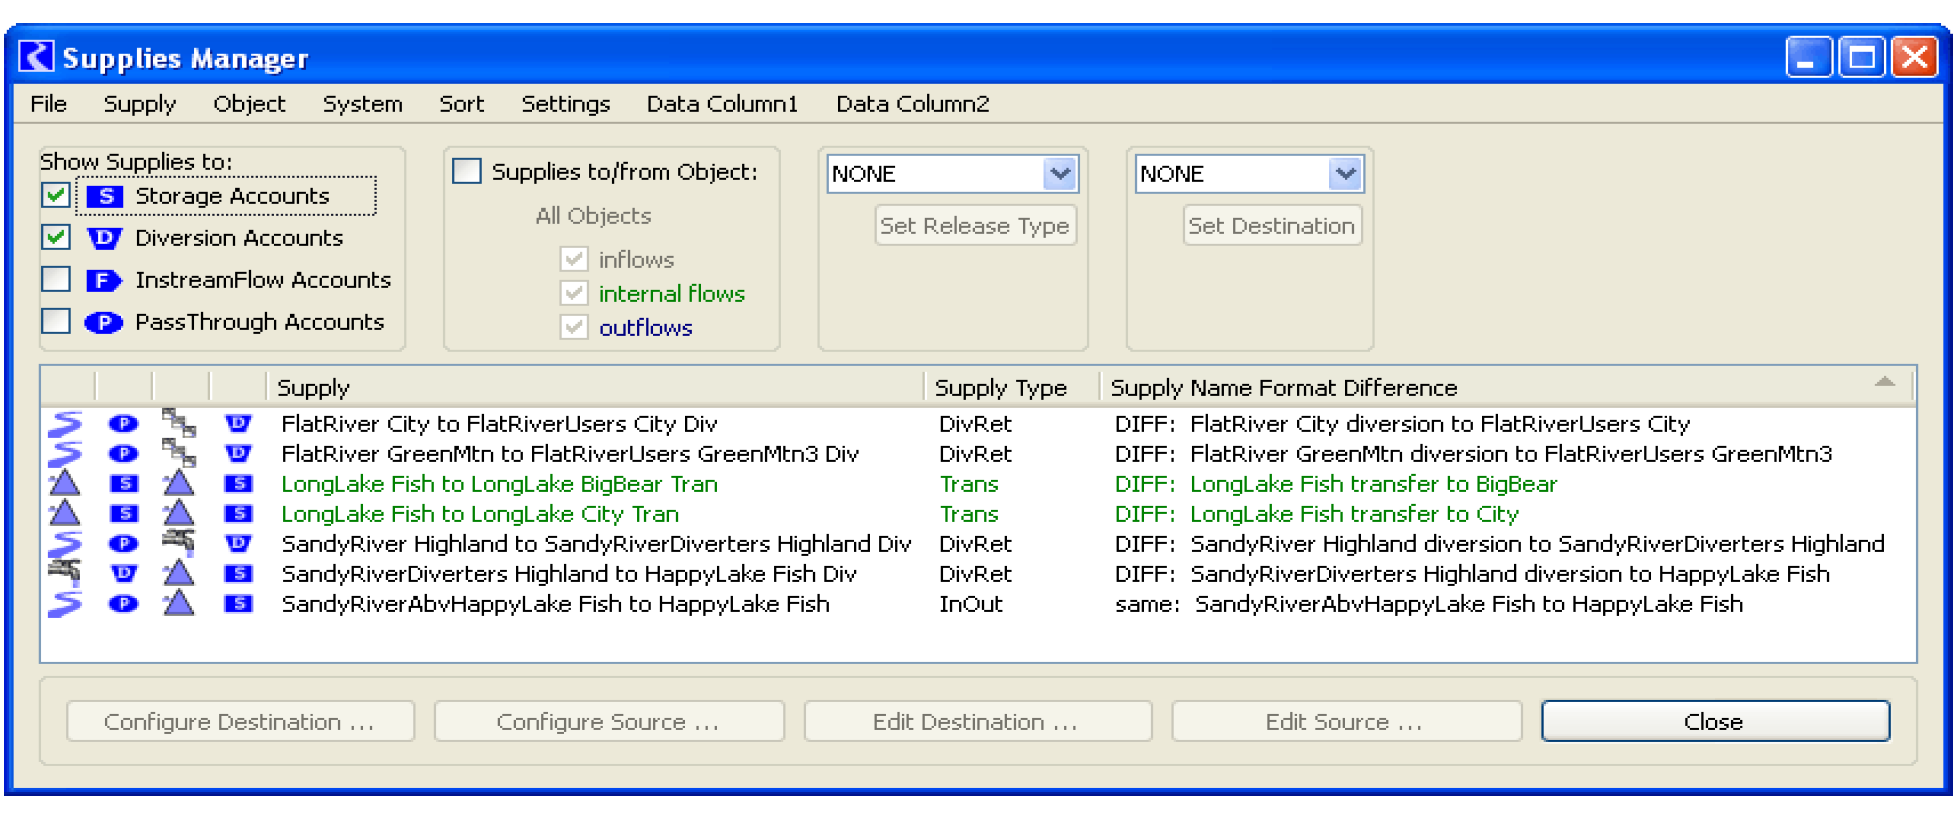This screenshot has height=821, width=1955.
Task: Click the Diversion Accounts D icon
Action: [x=104, y=238]
